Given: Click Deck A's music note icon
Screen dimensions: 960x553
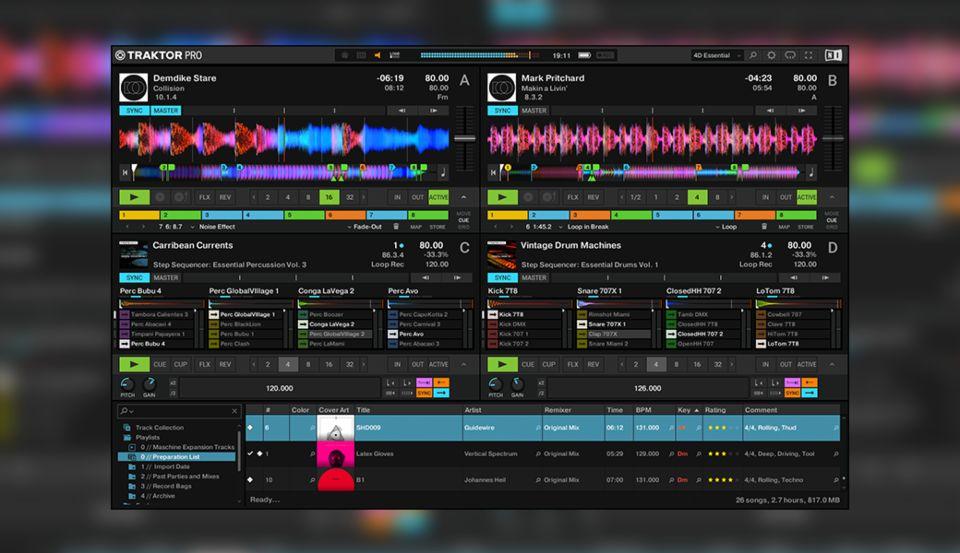Looking at the screenshot, I should pyautogui.click(x=443, y=173).
